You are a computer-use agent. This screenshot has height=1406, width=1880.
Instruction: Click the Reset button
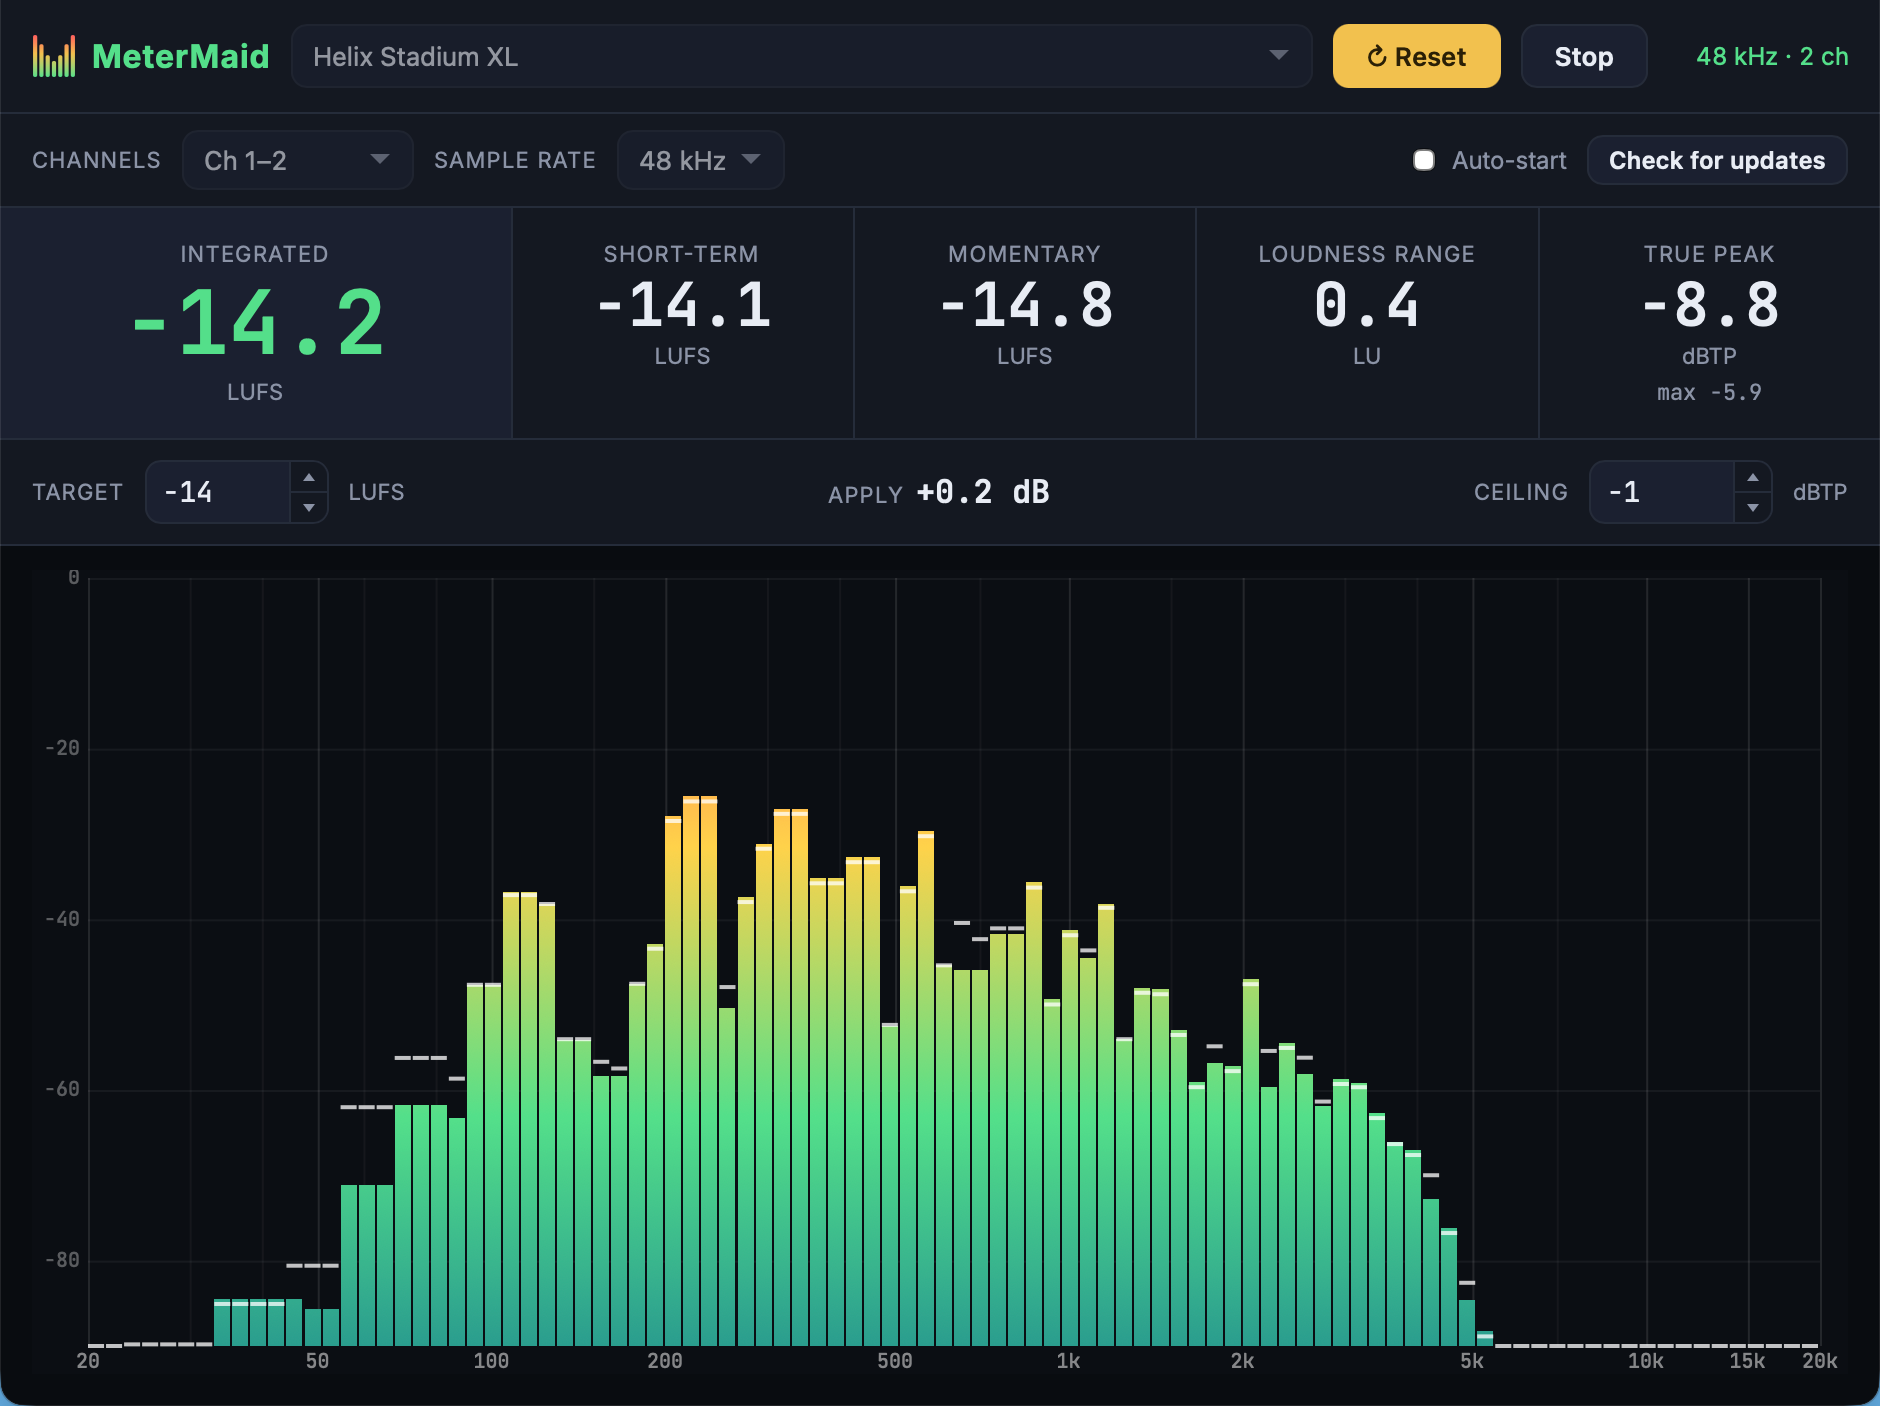tap(1416, 56)
